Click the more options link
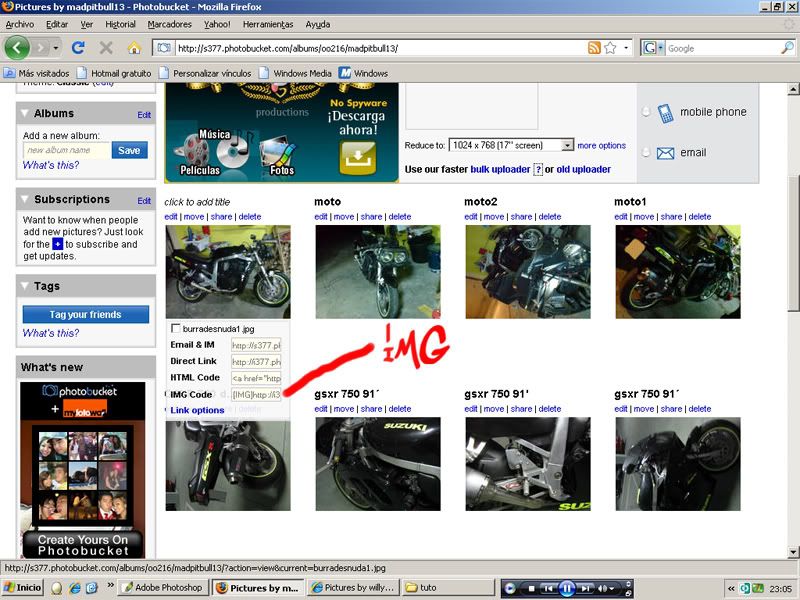 pos(602,145)
